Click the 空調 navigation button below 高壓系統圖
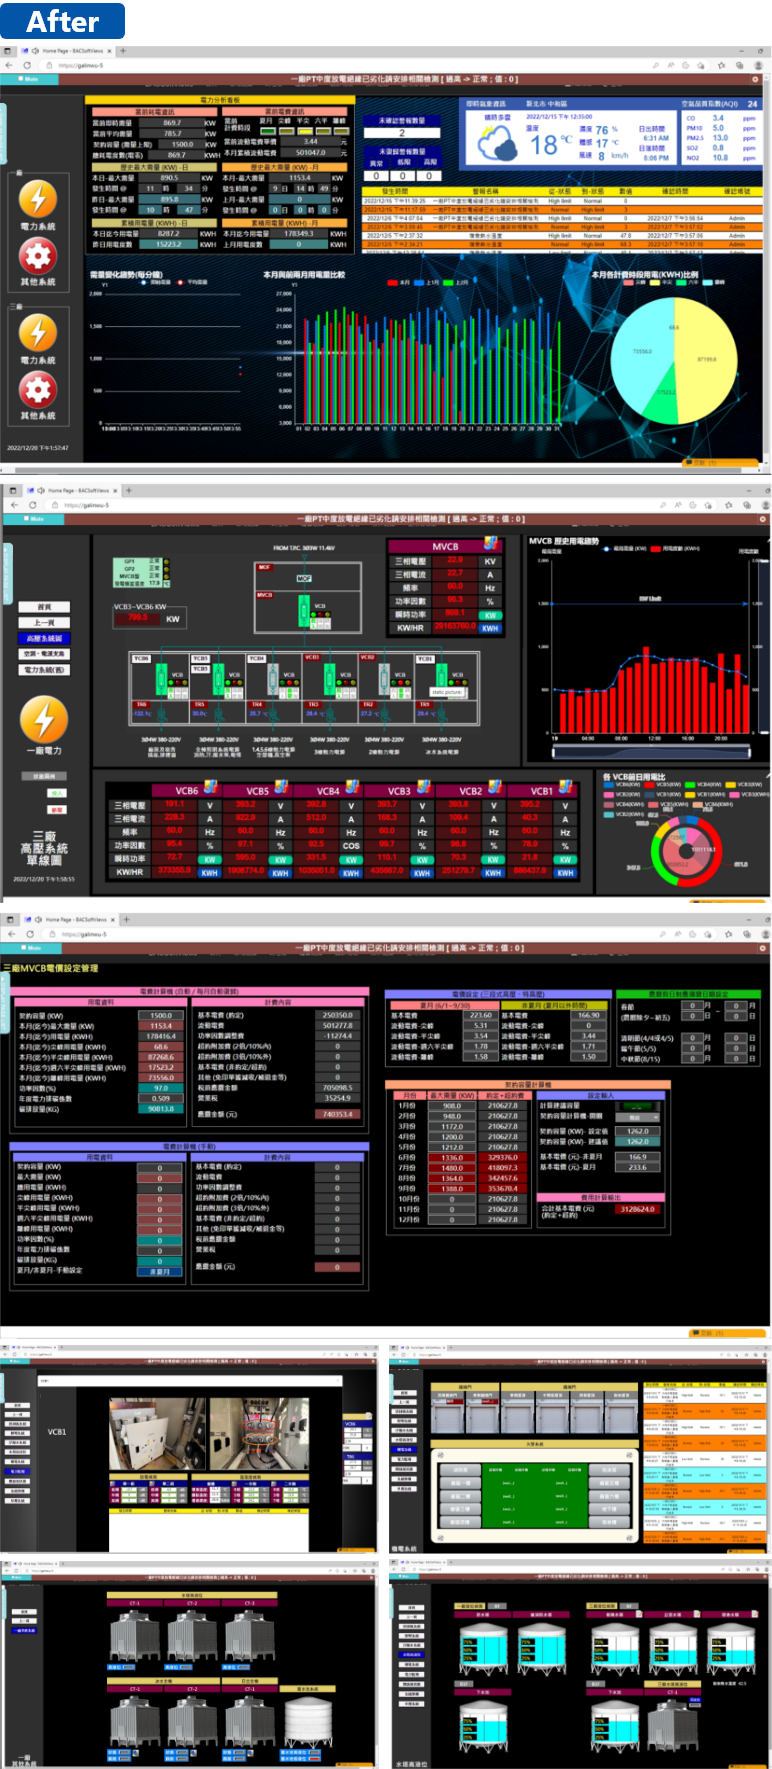This screenshot has width=772, height=1769. (44, 654)
